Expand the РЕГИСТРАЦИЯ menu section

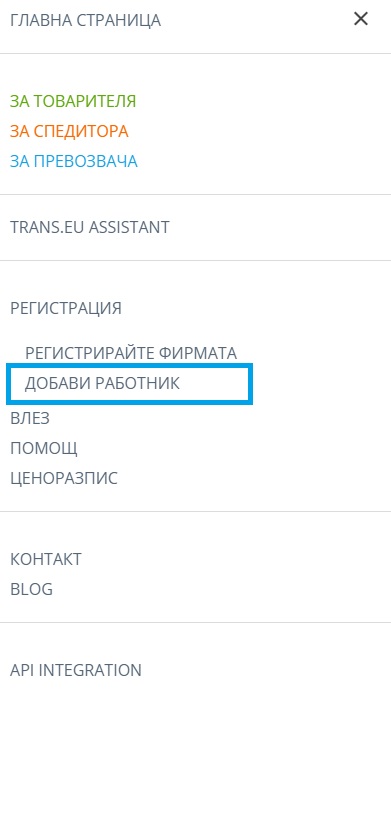coord(66,308)
